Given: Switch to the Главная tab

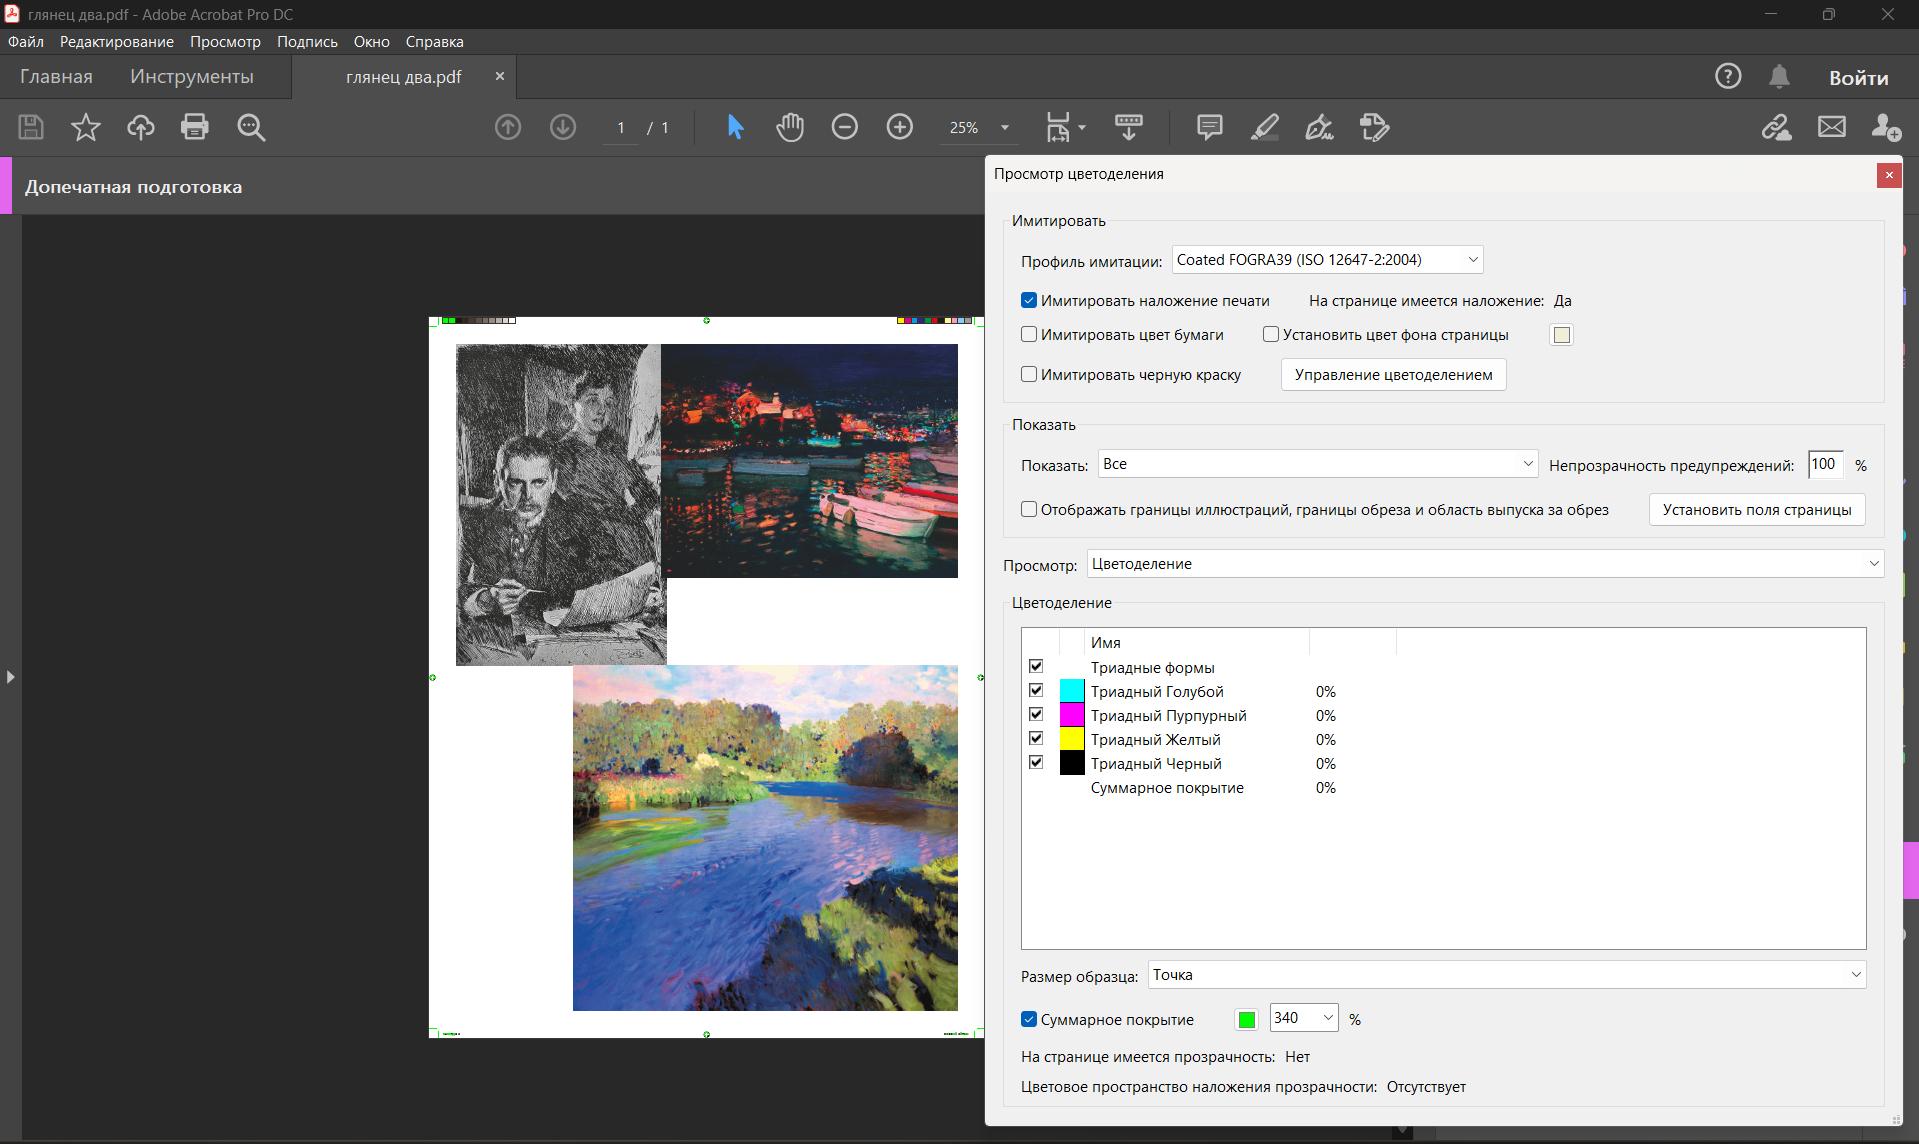Looking at the screenshot, I should tap(56, 77).
